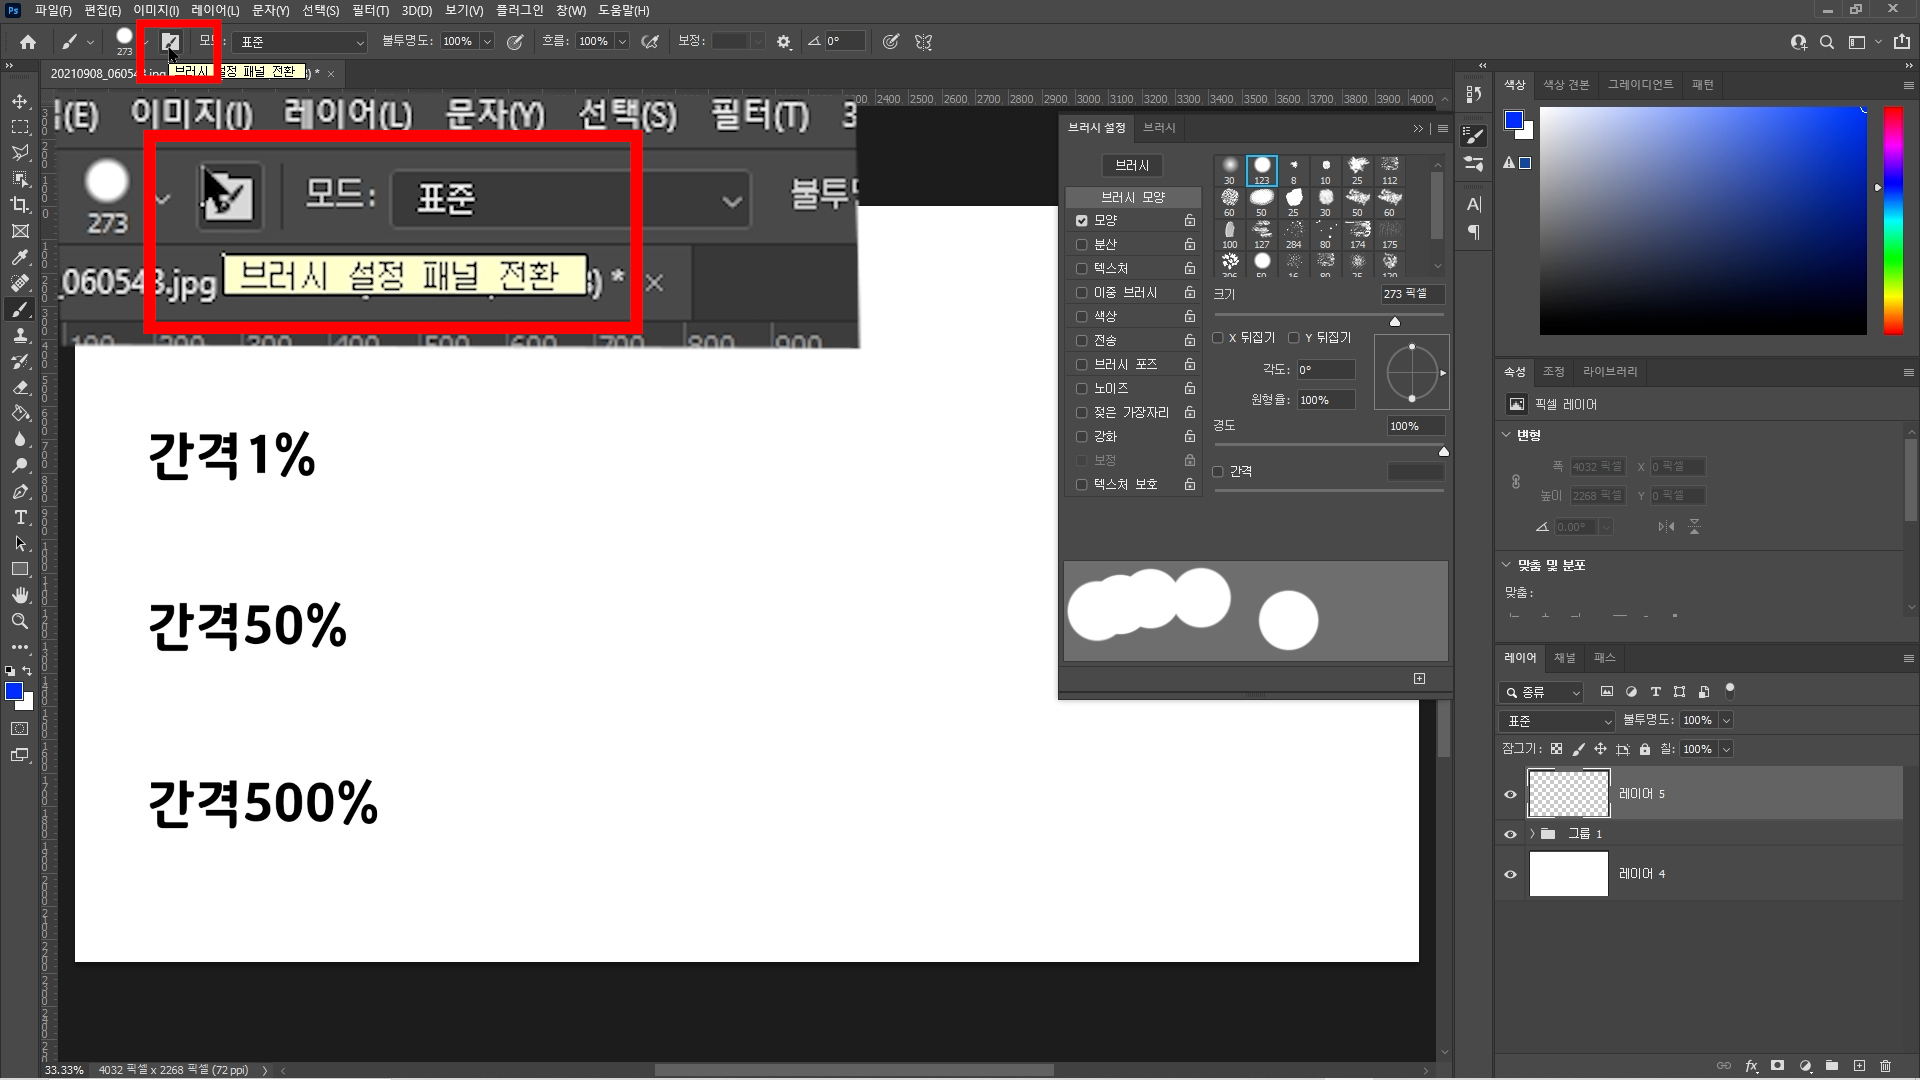Select the Zoom tool
The height and width of the screenshot is (1080, 1920).
click(20, 621)
